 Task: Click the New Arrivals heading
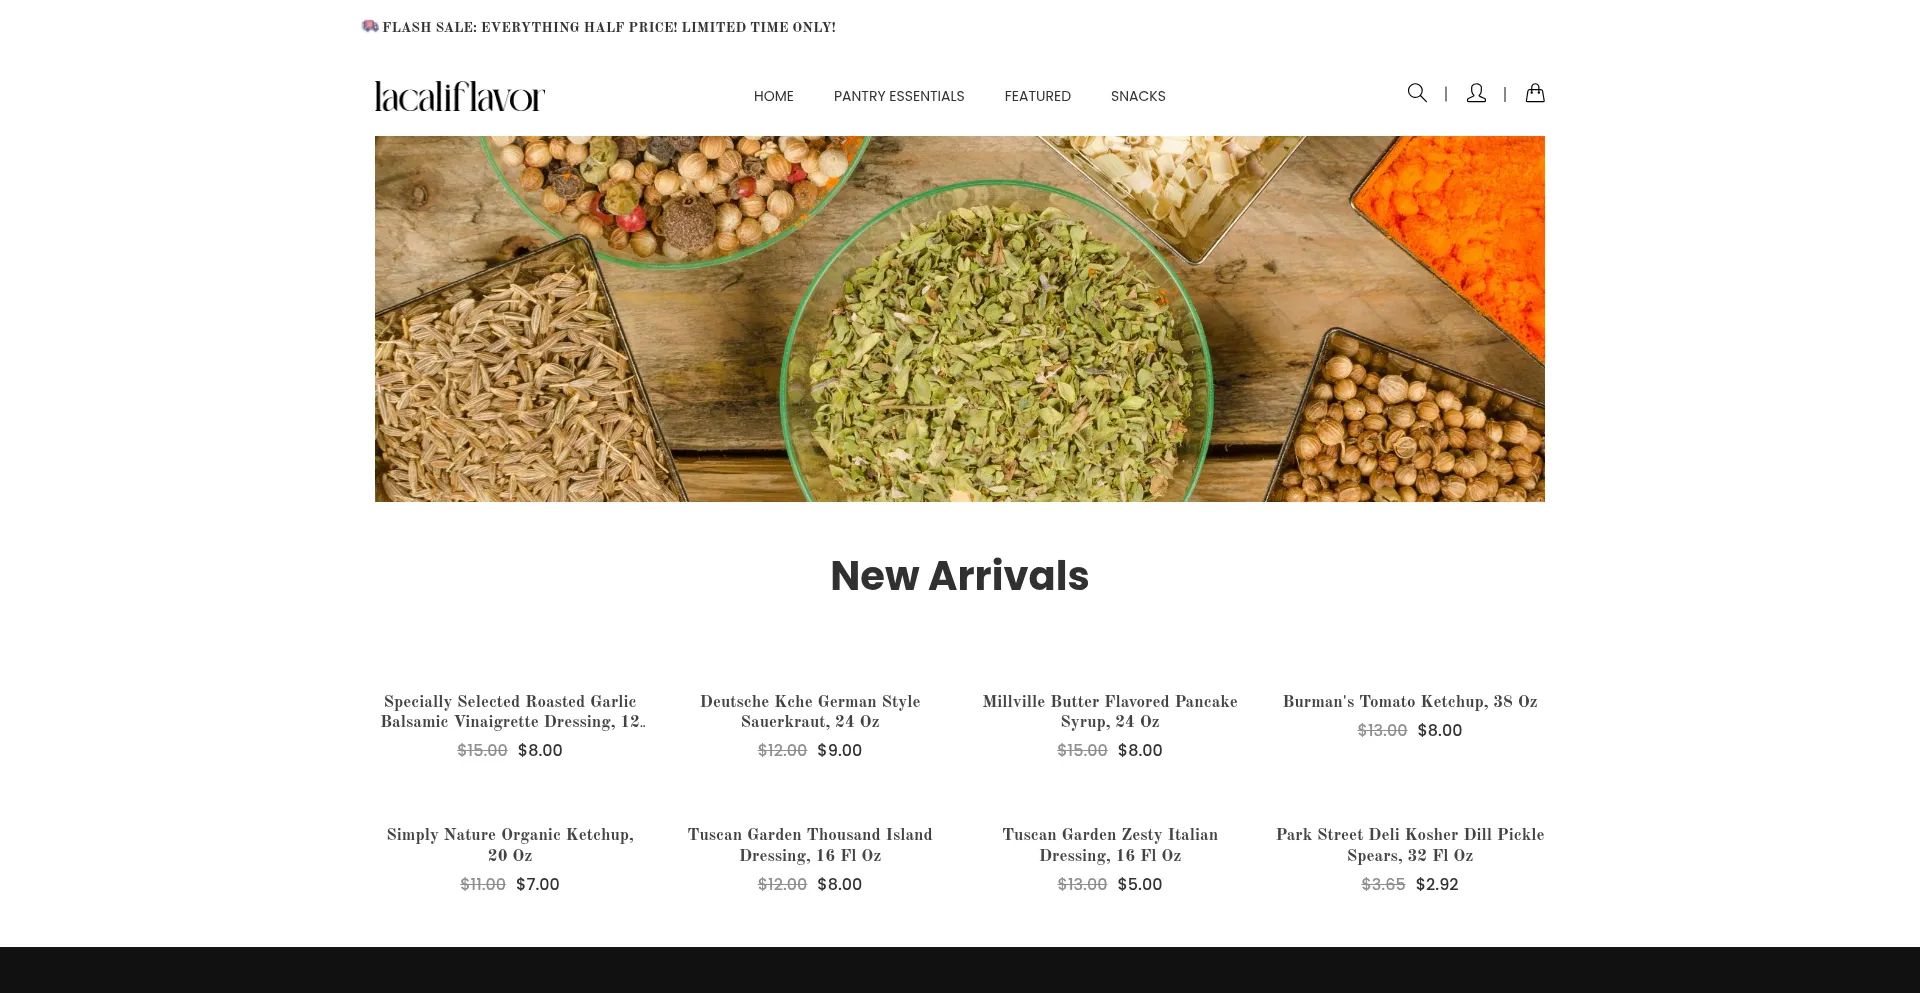(960, 576)
